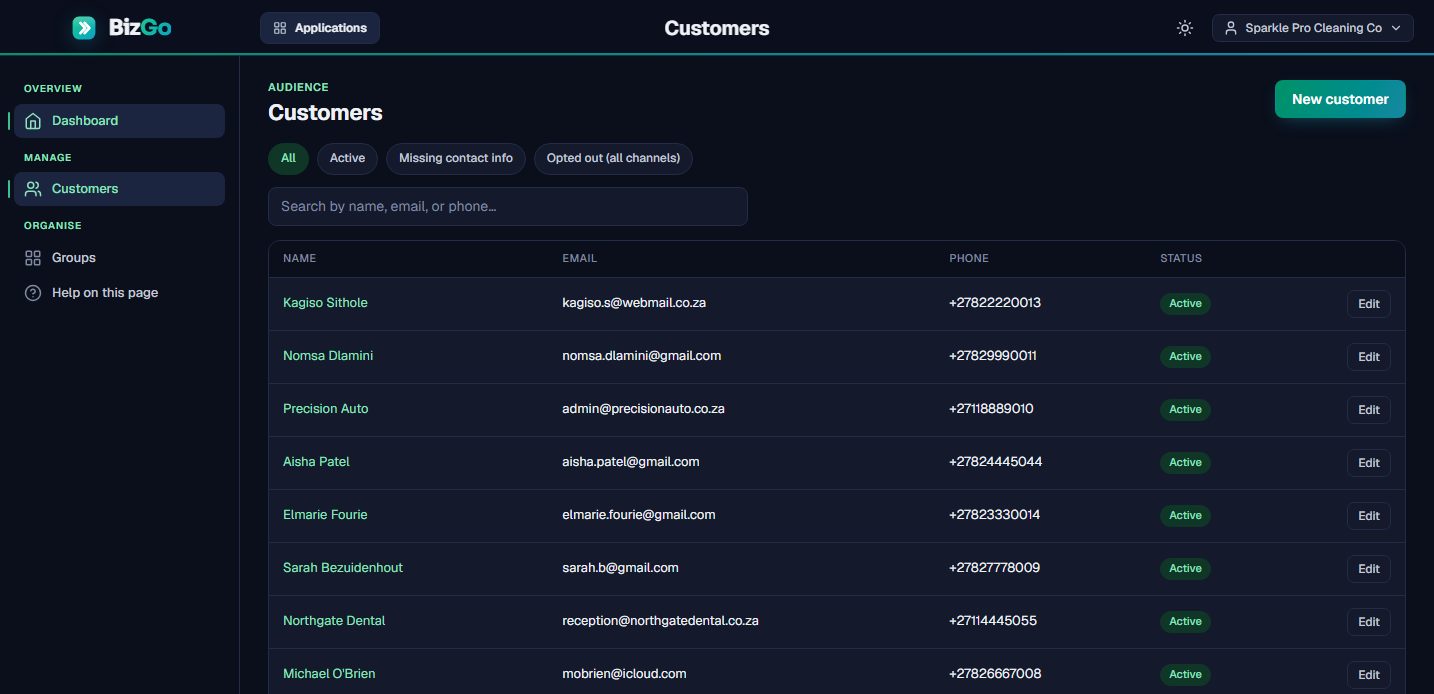
Task: Click the New customer button
Action: point(1340,99)
